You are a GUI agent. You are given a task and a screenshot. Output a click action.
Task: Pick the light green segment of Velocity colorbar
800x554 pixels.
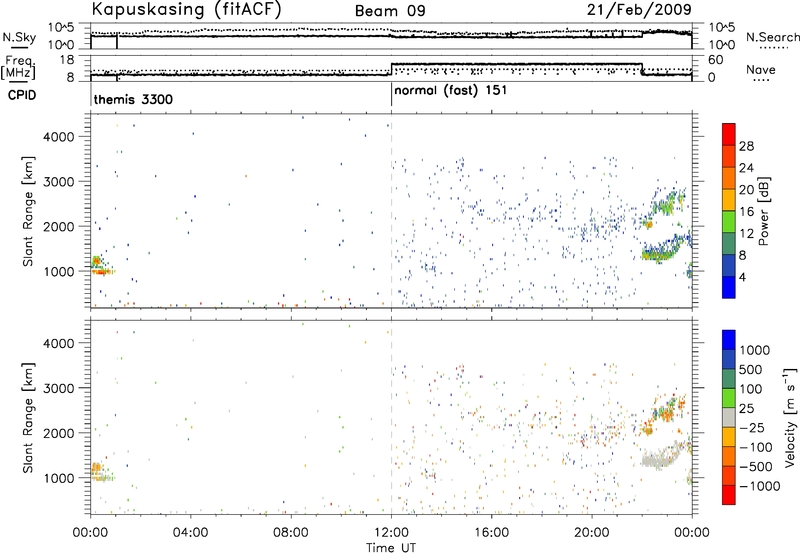pyautogui.click(x=729, y=399)
